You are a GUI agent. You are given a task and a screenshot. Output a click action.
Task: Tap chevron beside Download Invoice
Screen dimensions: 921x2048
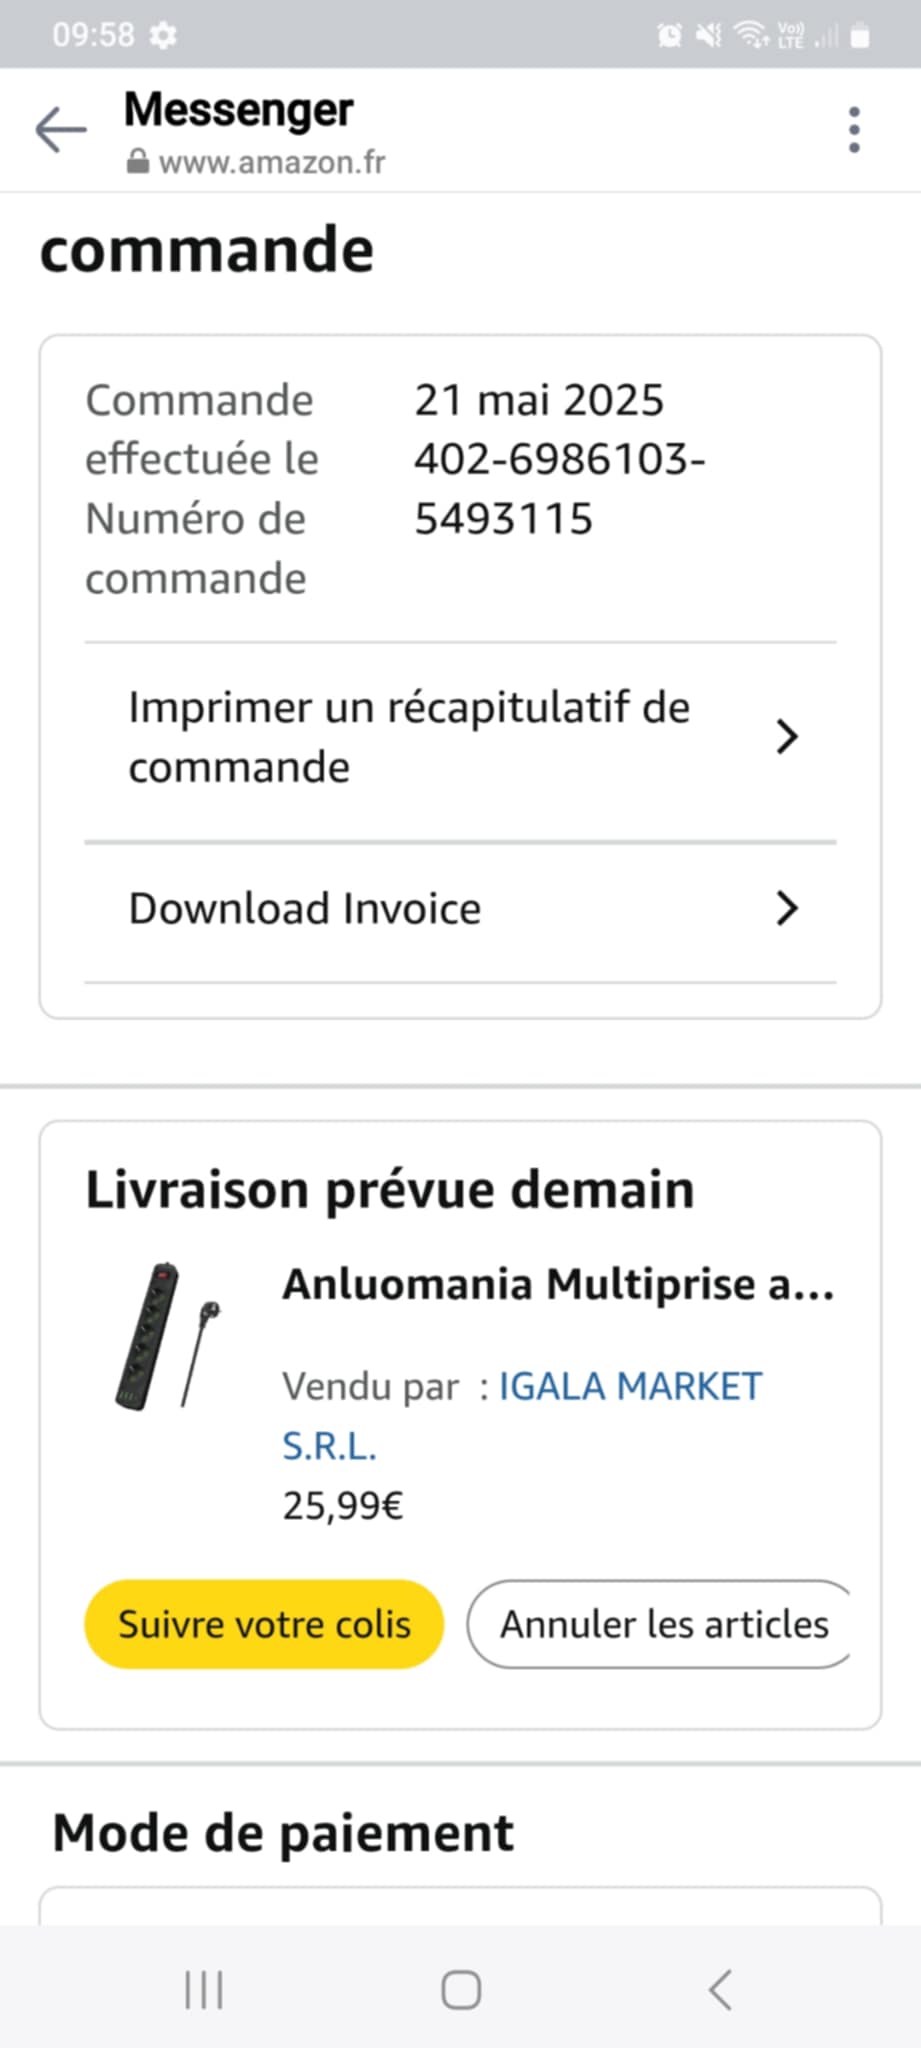(787, 908)
